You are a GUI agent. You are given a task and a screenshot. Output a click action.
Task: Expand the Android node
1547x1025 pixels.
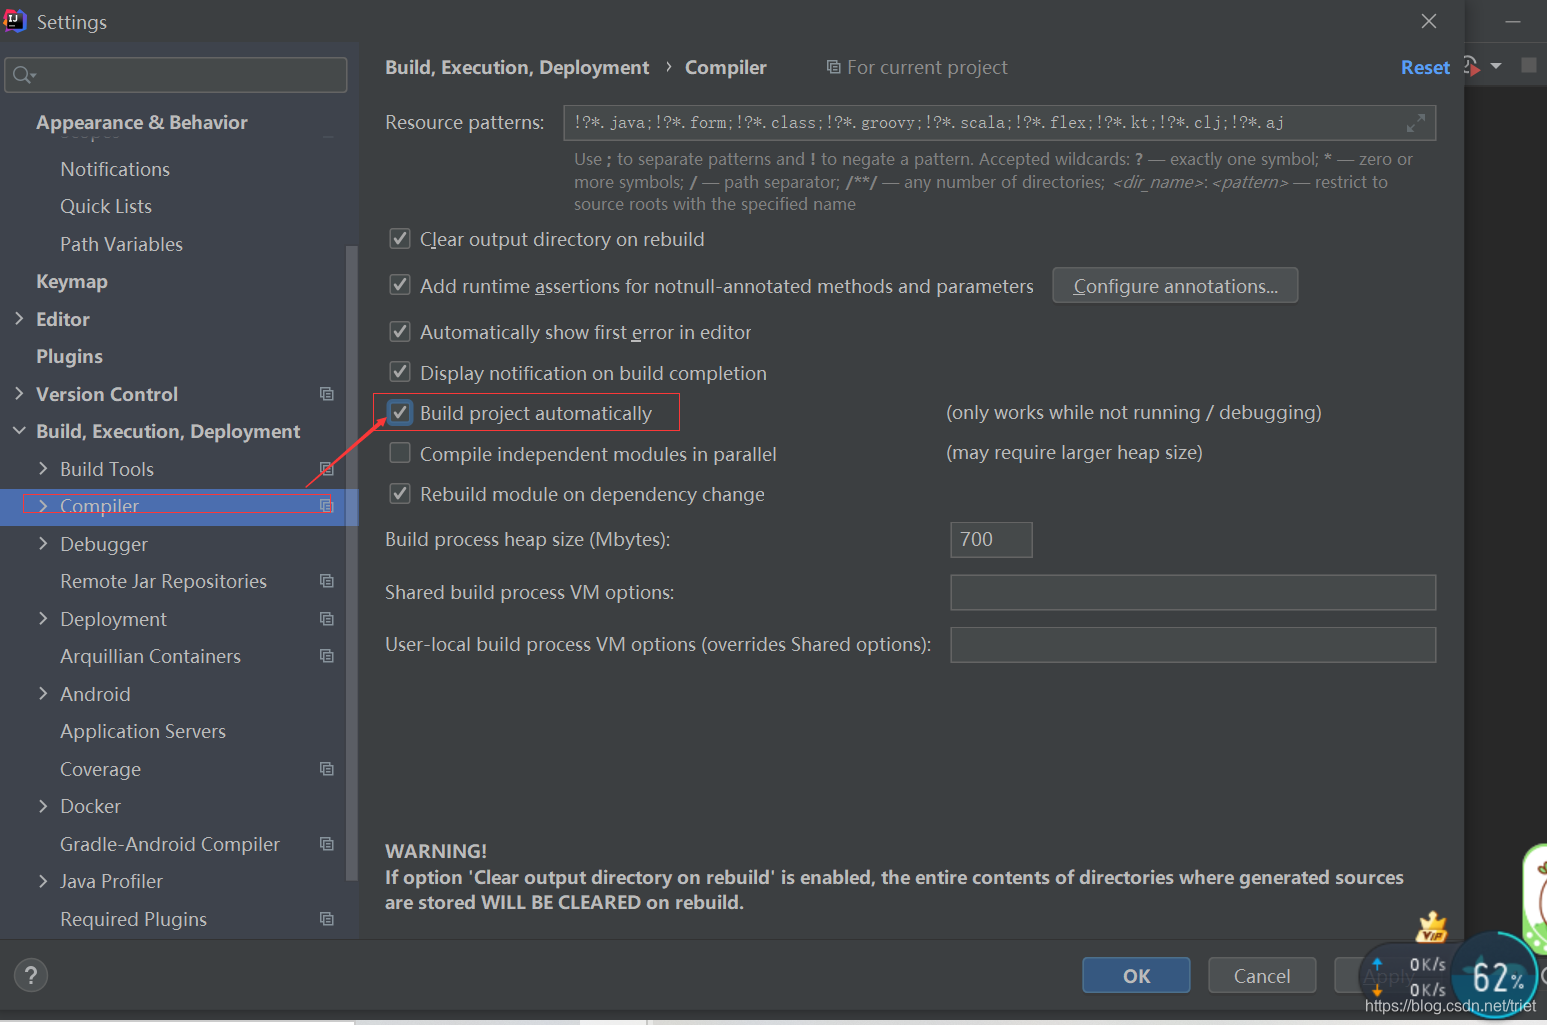click(x=43, y=694)
